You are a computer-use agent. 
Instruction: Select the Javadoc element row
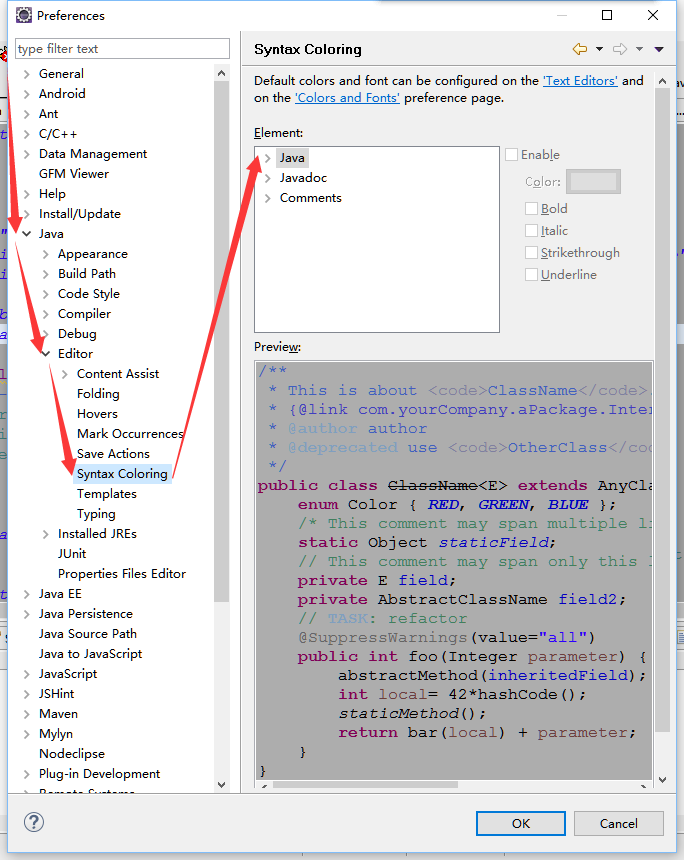click(x=303, y=178)
